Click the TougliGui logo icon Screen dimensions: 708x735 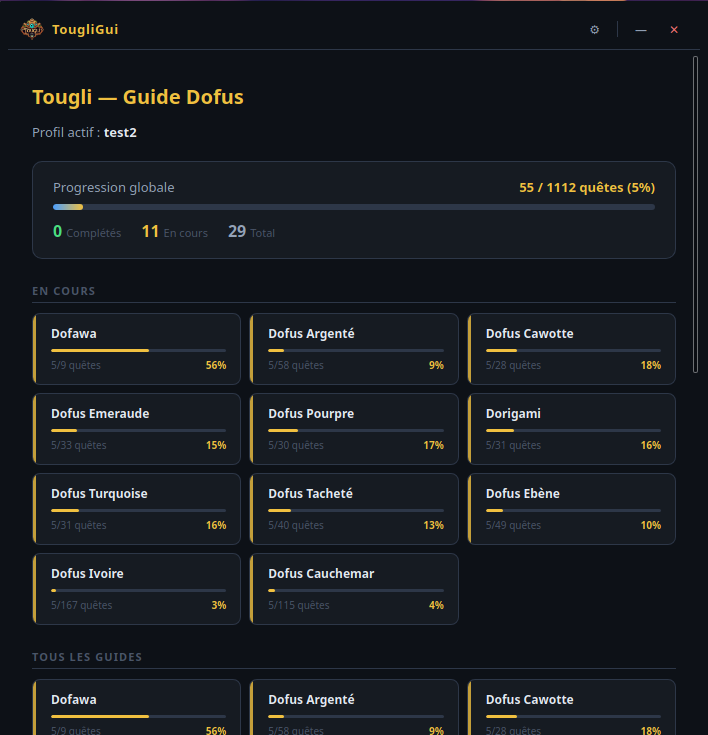[32, 29]
